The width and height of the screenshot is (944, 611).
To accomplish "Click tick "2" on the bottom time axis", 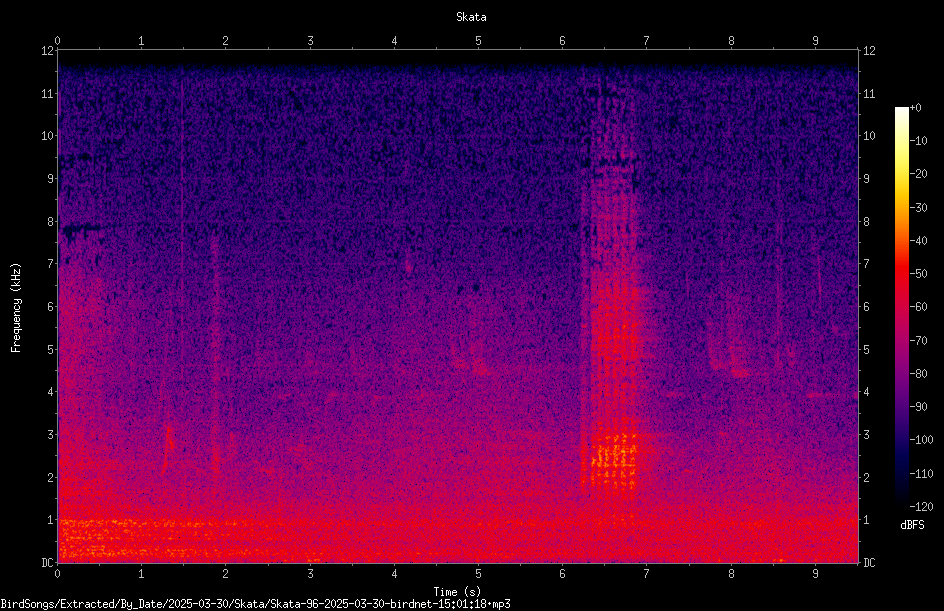I will tap(226, 574).
